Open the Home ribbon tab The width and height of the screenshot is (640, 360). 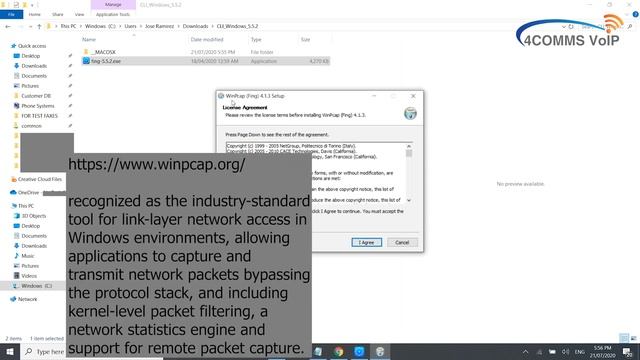(x=35, y=14)
